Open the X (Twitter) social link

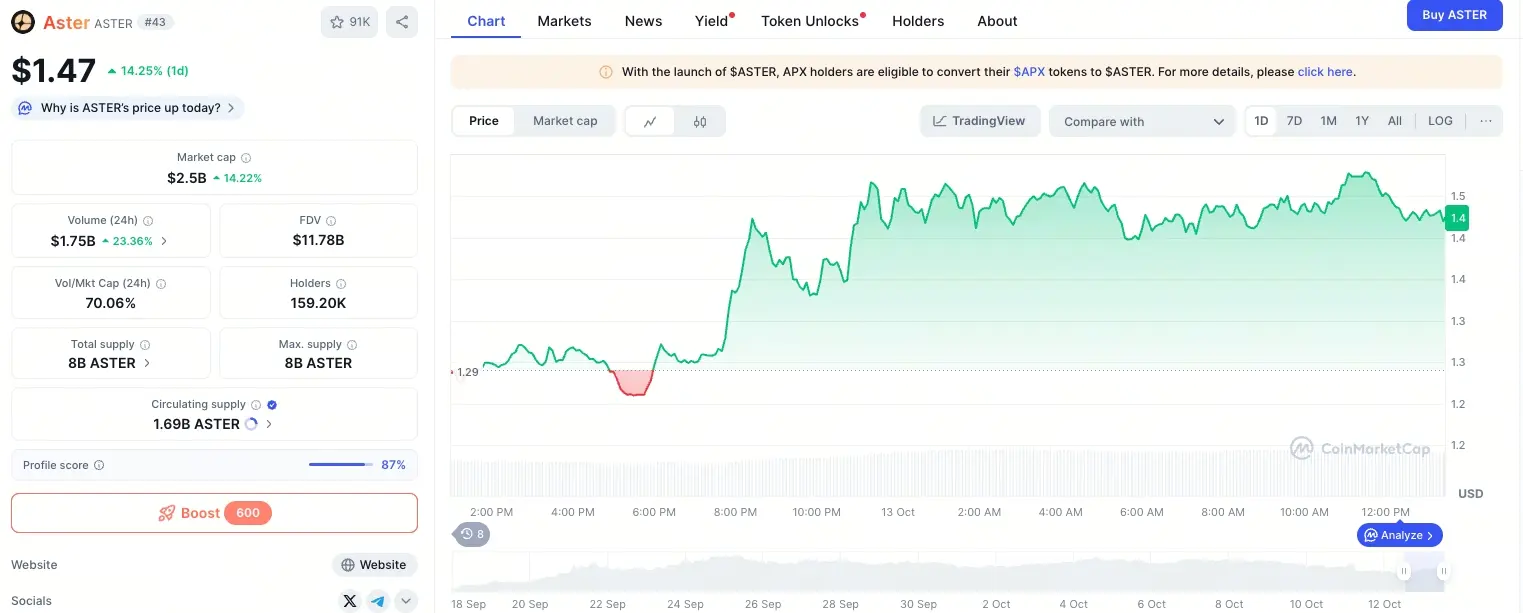(x=349, y=601)
